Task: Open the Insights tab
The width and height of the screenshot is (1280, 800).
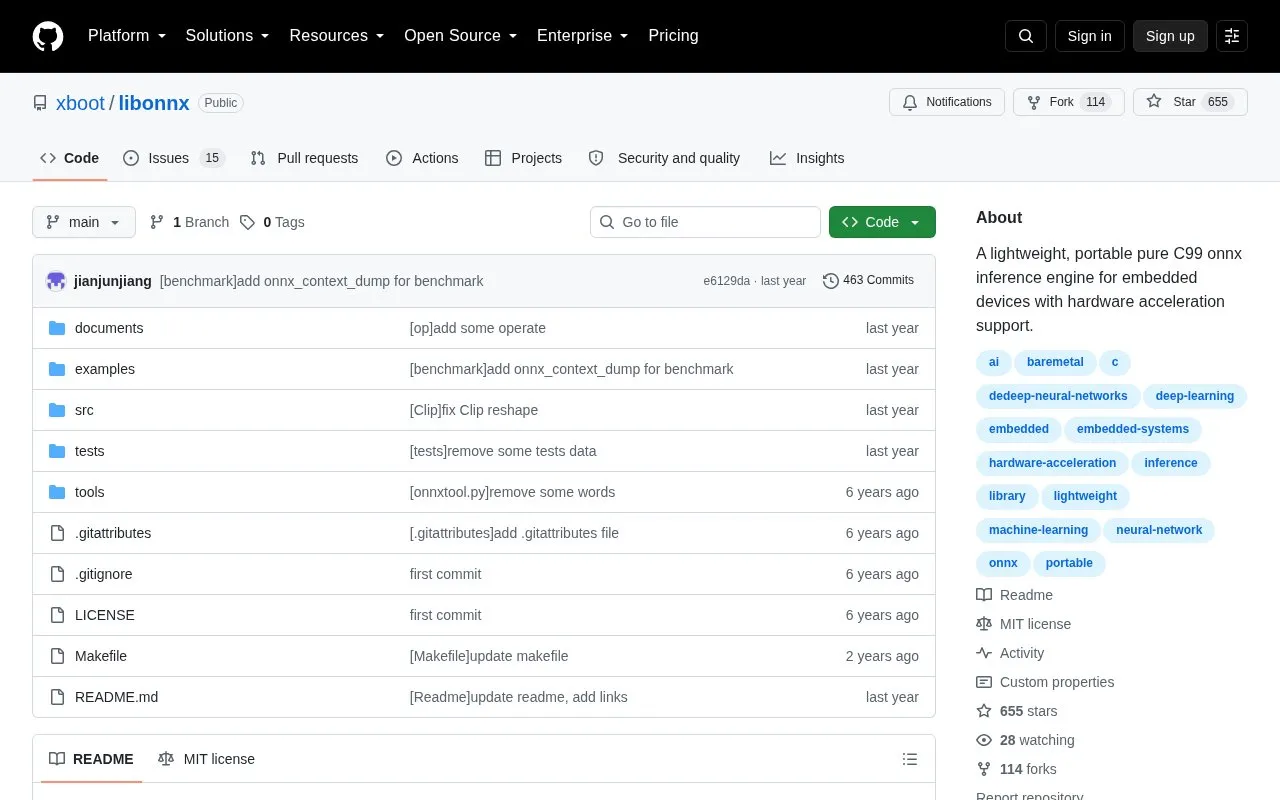Action: point(807,158)
